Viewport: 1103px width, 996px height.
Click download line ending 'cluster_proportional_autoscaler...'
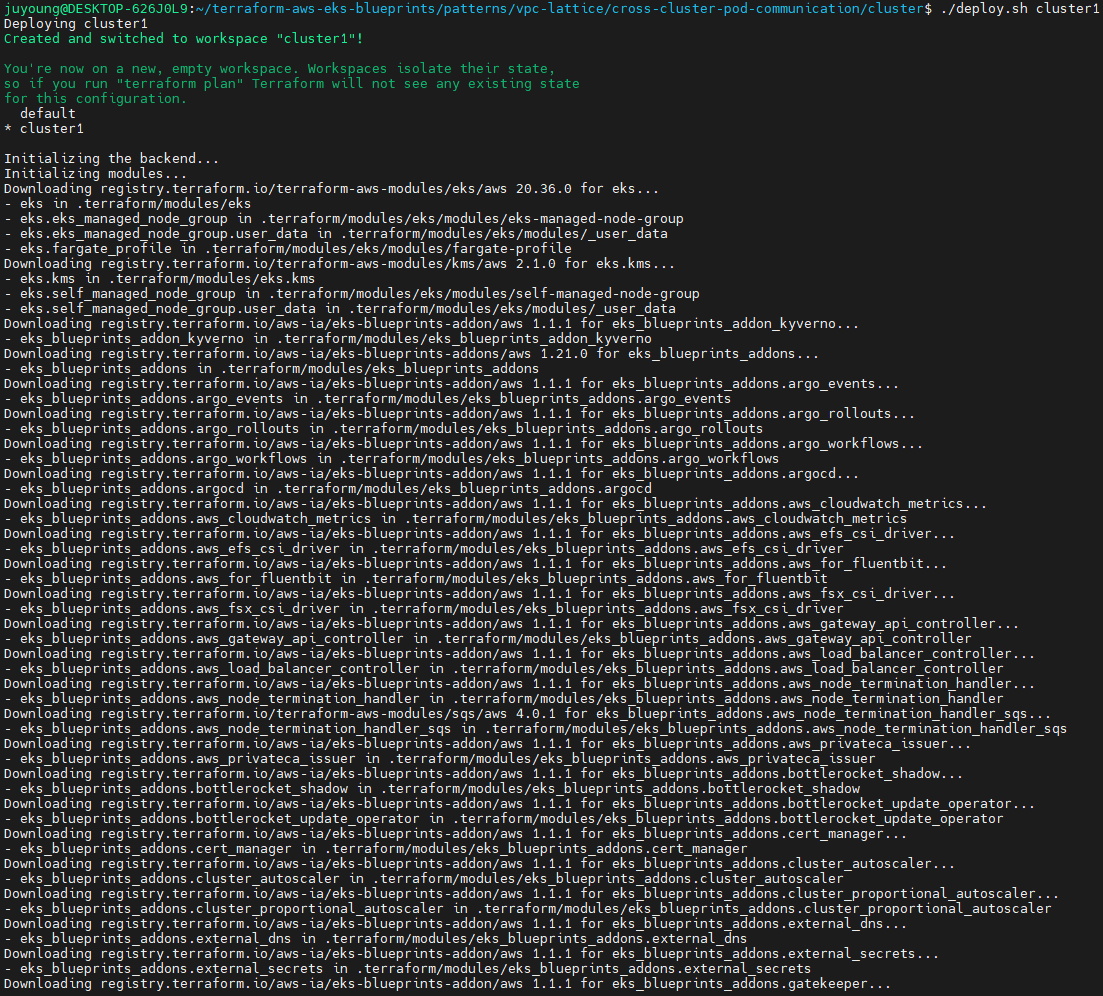tap(531, 893)
